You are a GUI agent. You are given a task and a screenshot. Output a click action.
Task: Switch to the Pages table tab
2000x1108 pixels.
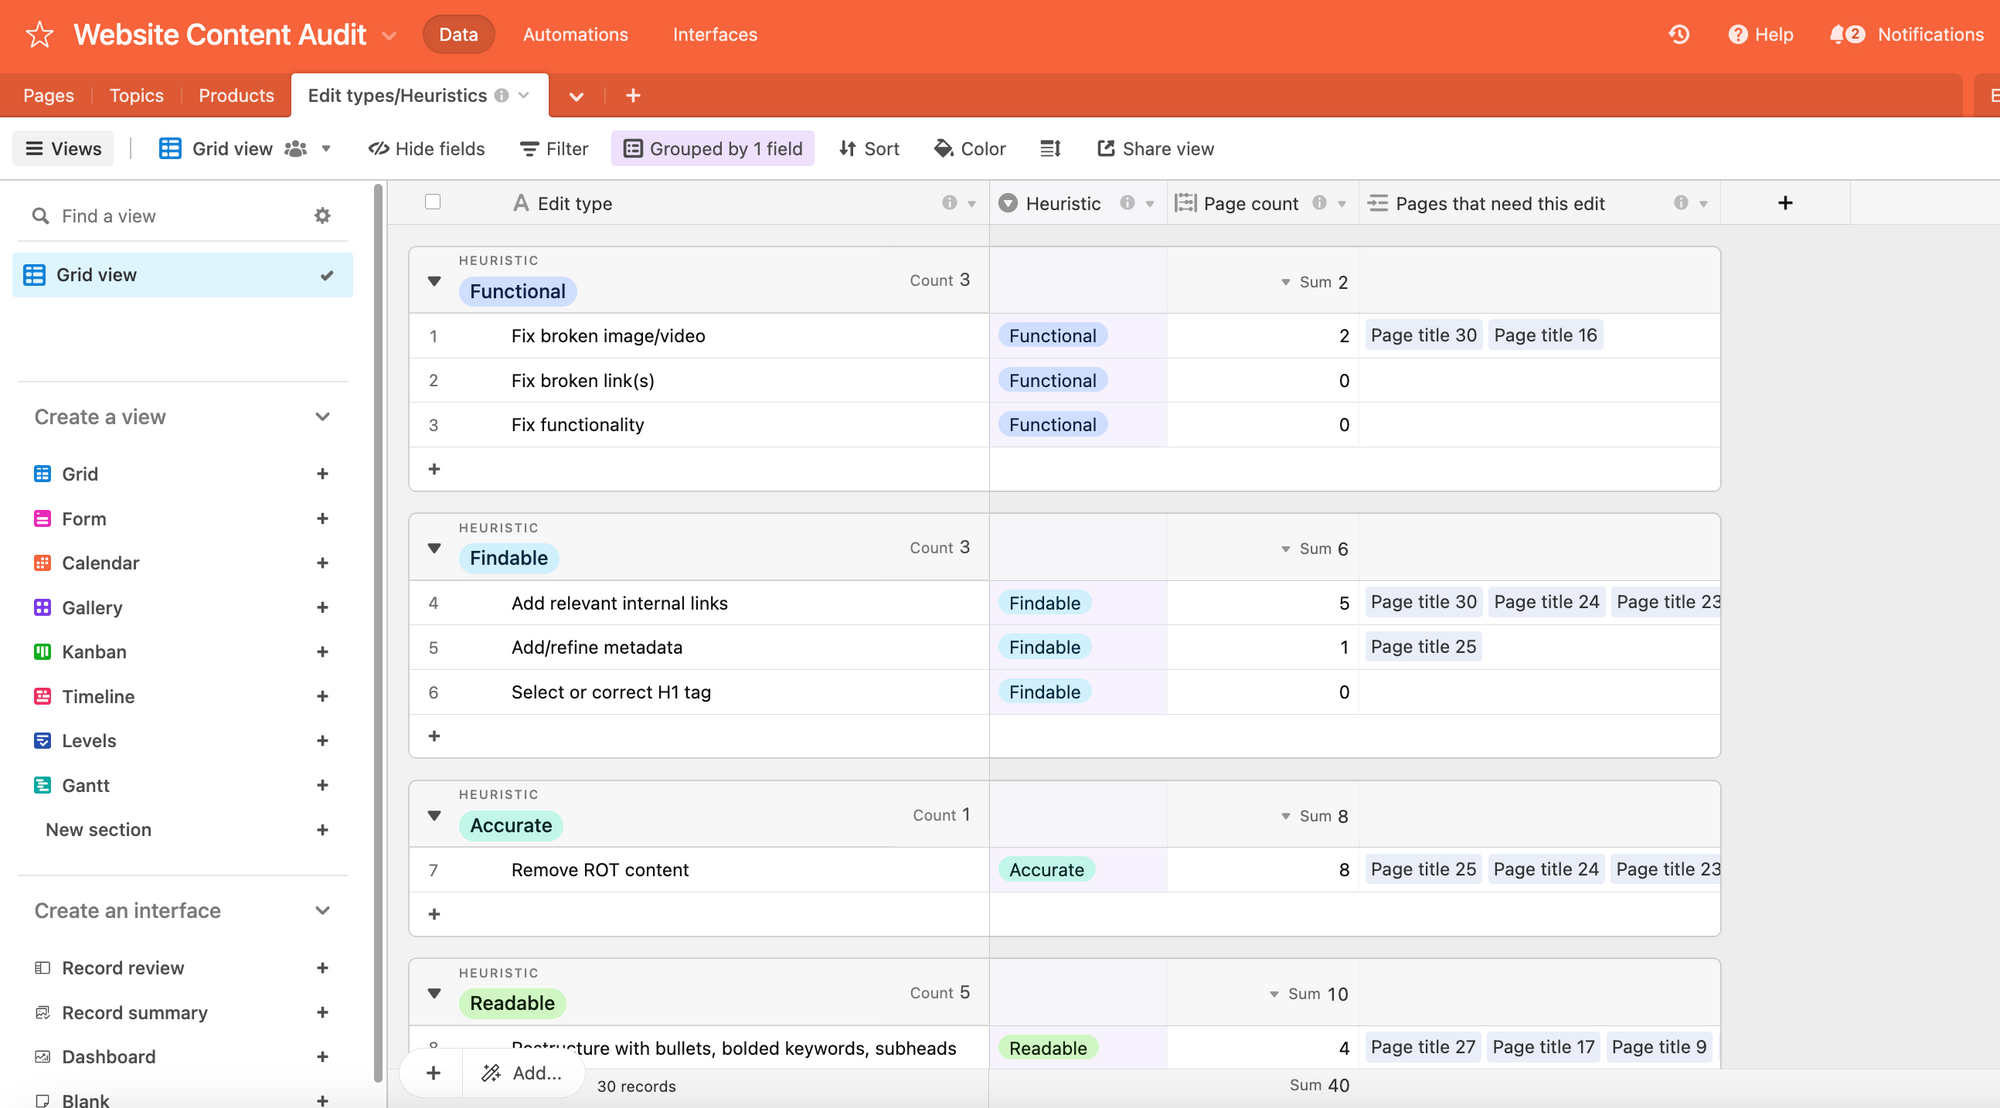[49, 96]
